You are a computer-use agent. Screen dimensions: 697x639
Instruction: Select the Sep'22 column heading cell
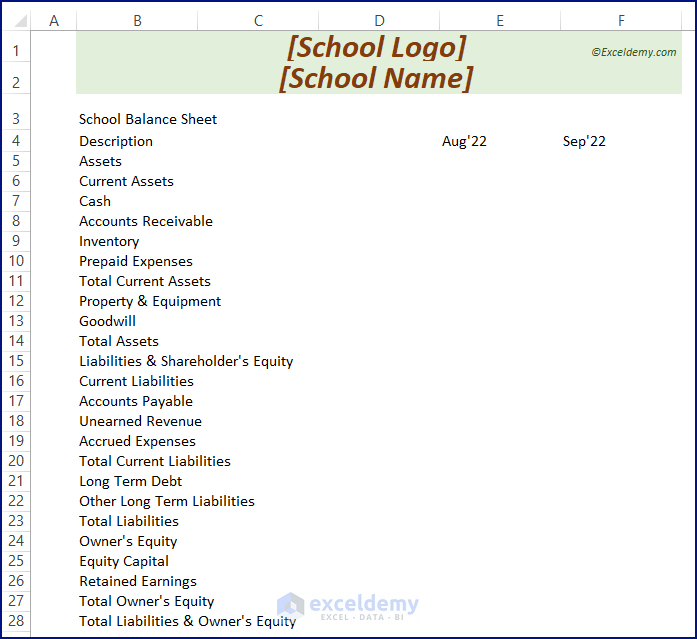coord(584,141)
